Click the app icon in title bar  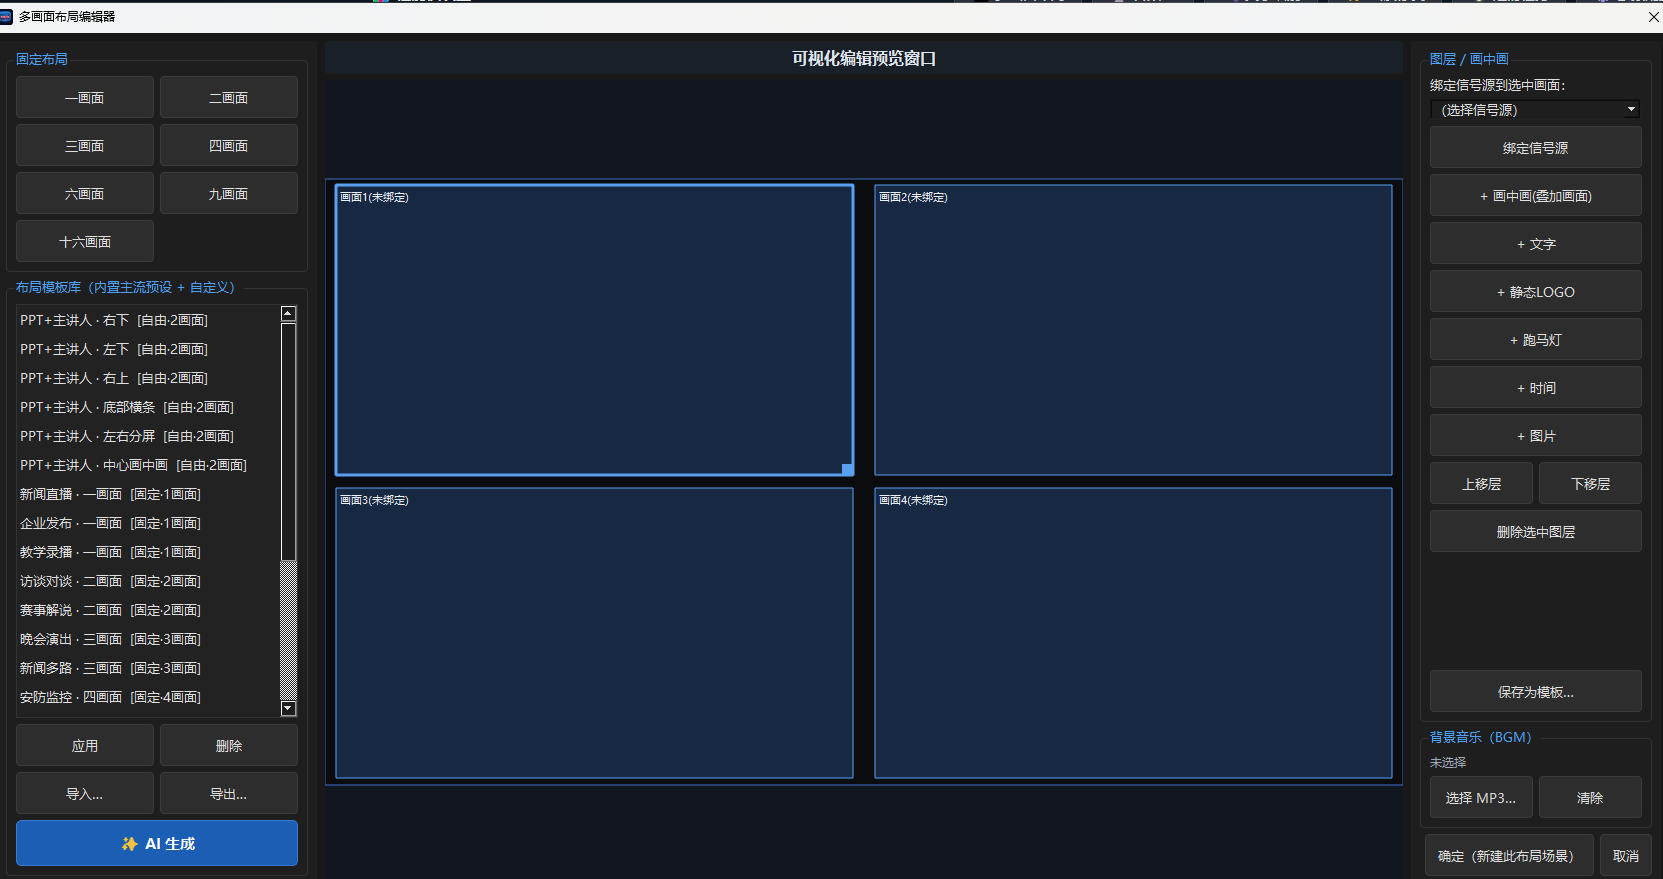(6, 16)
